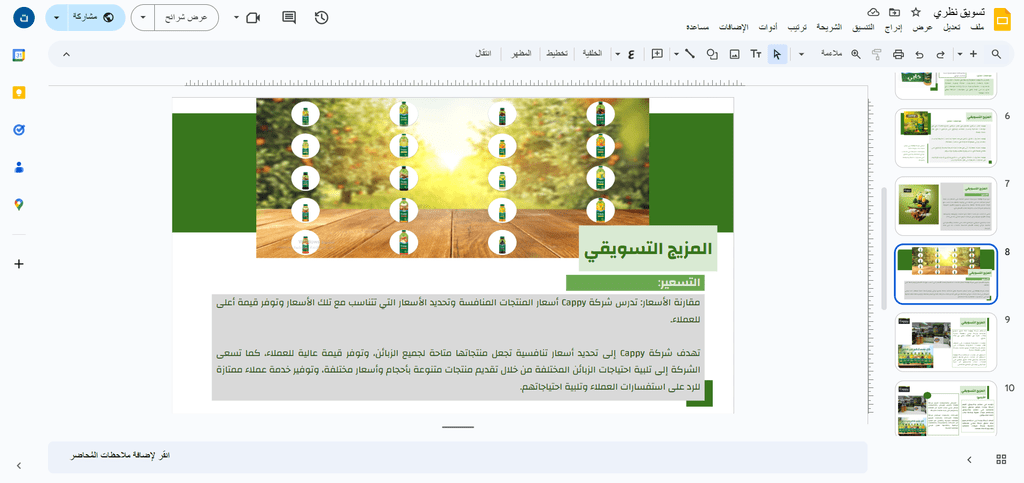Start slideshow with عرض شرائح button
Viewport: 1024px width, 483px height.
click(187, 18)
